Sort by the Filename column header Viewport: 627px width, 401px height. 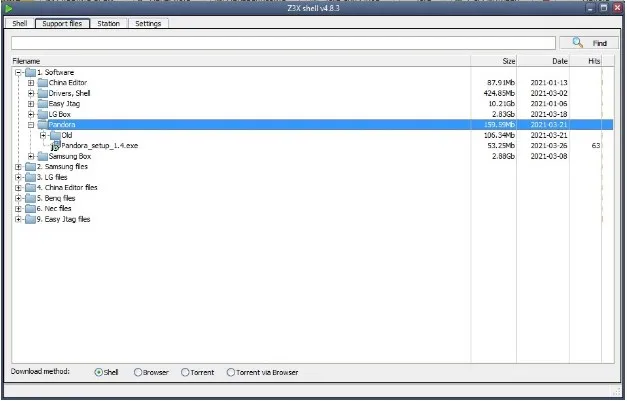[241, 61]
